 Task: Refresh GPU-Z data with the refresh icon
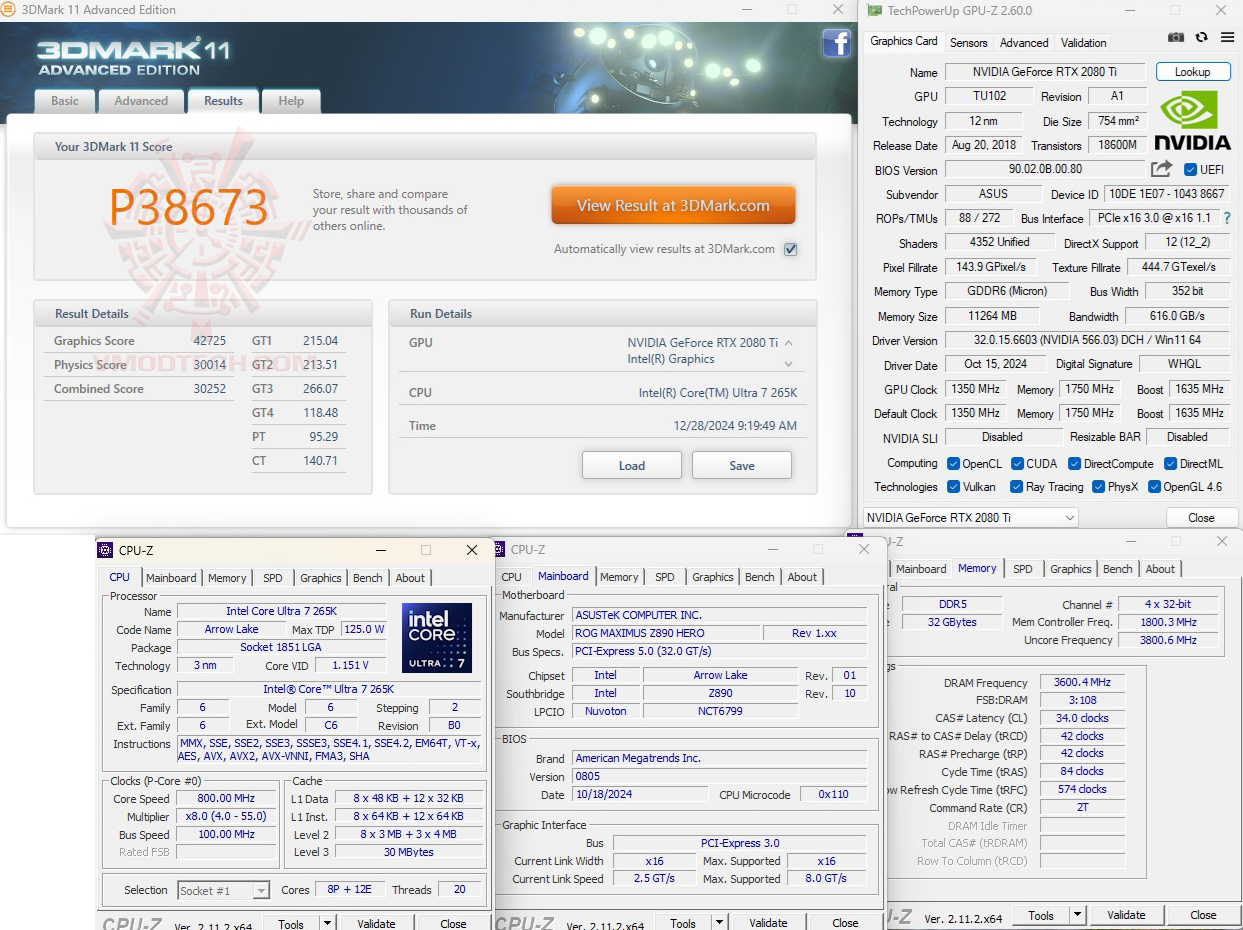click(1201, 37)
